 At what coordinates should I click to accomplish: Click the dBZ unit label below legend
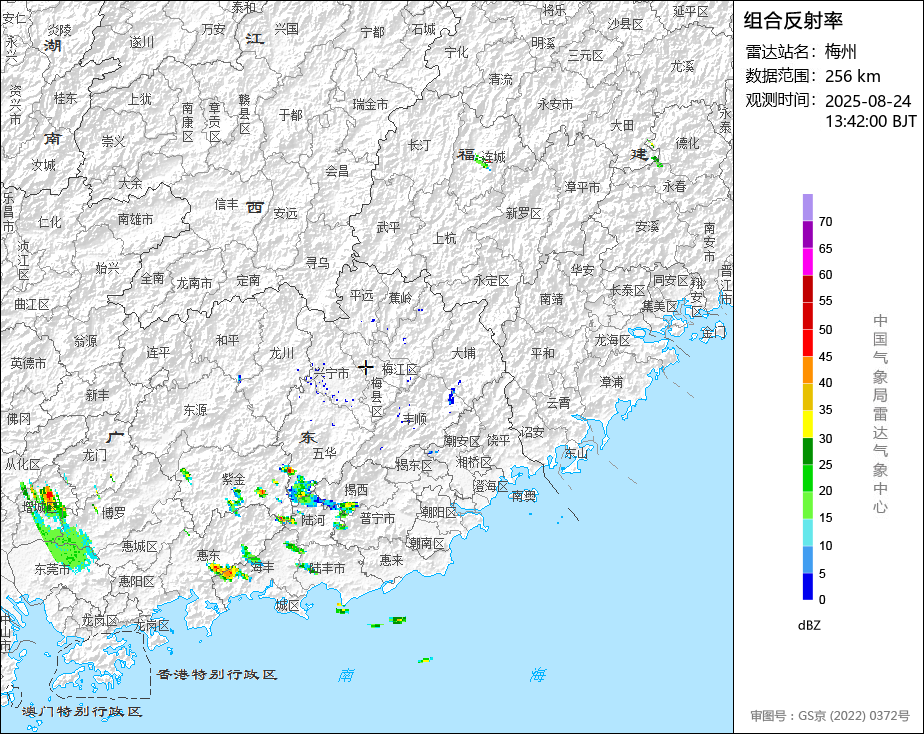(x=809, y=625)
